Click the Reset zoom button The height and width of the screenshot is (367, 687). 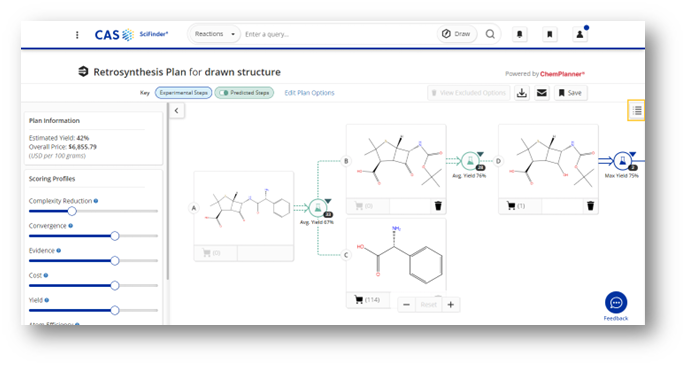click(428, 305)
